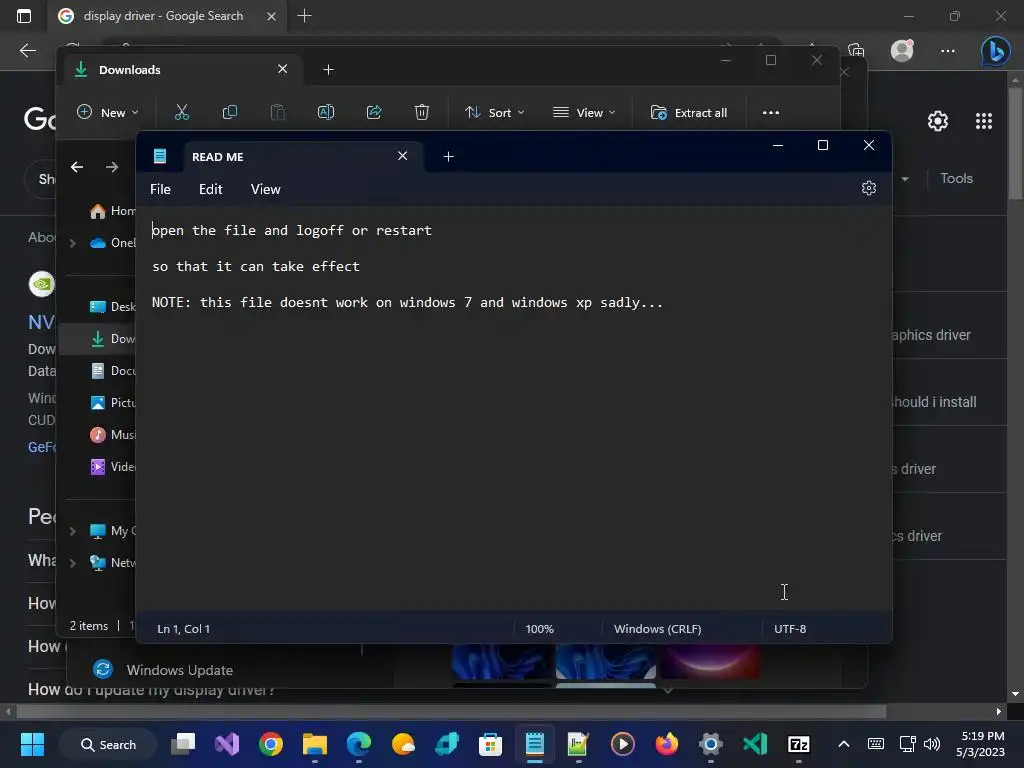Open the File menu in Notepad

click(x=160, y=189)
